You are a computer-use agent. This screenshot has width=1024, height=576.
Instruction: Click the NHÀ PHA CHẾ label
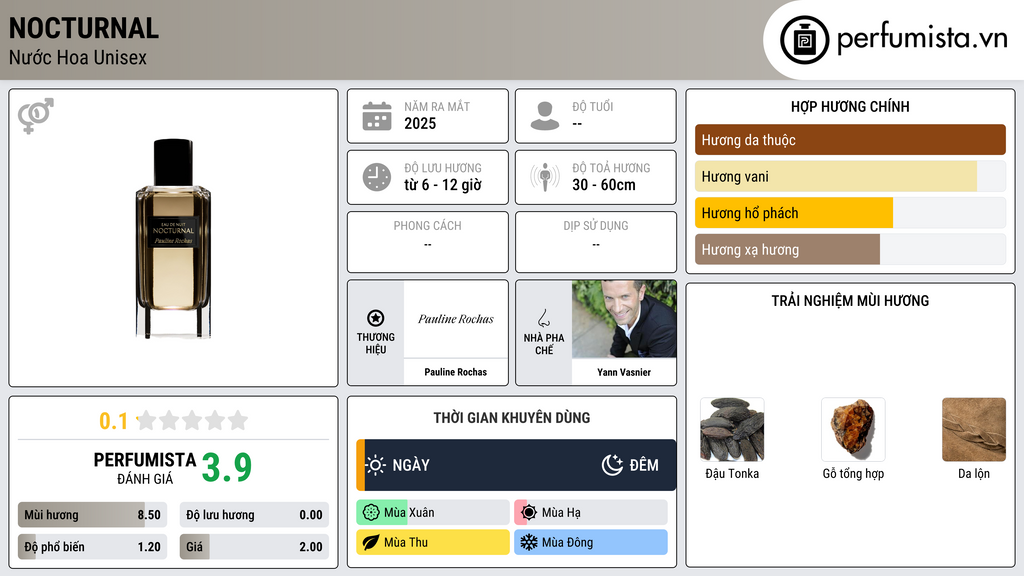(x=543, y=344)
